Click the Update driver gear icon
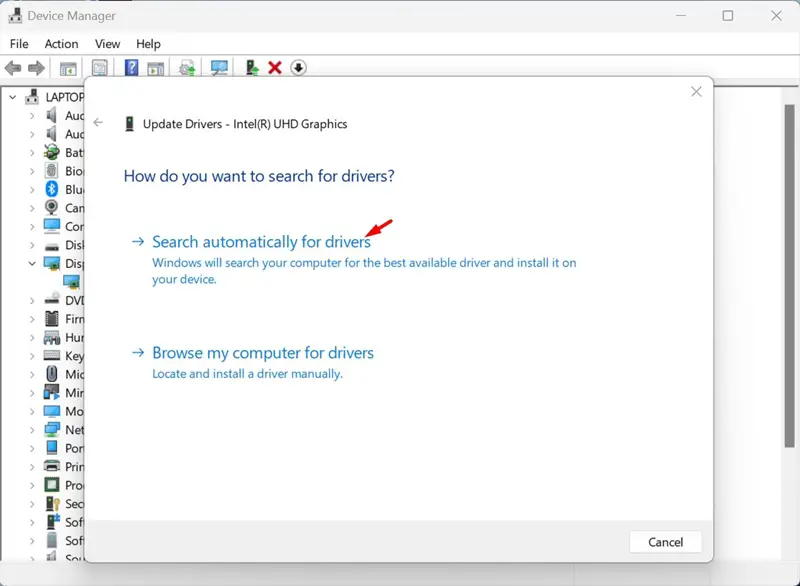The height and width of the screenshot is (586, 800). (x=187, y=68)
